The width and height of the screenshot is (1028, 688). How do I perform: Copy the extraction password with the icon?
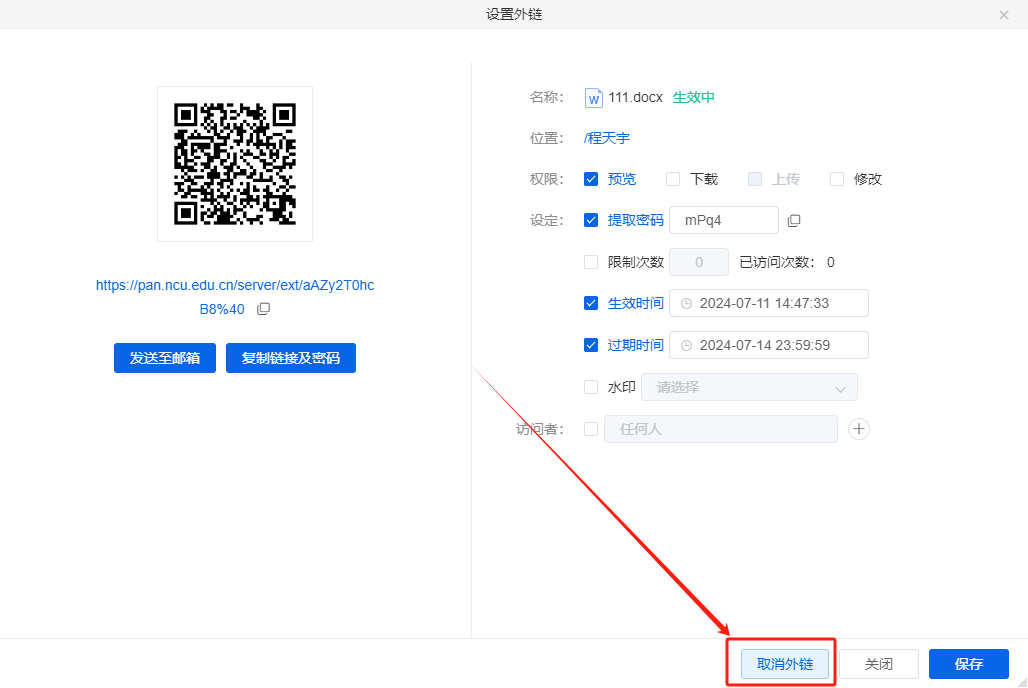(x=794, y=221)
